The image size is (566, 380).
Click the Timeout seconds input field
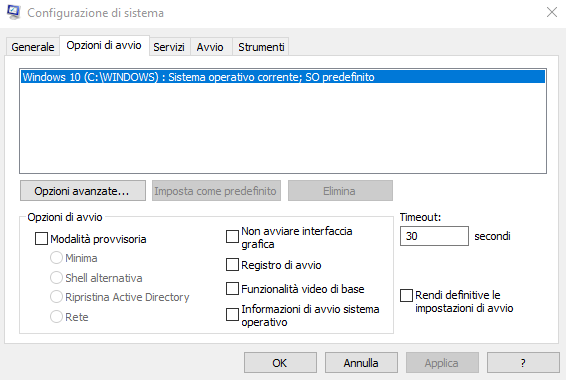[x=434, y=236]
